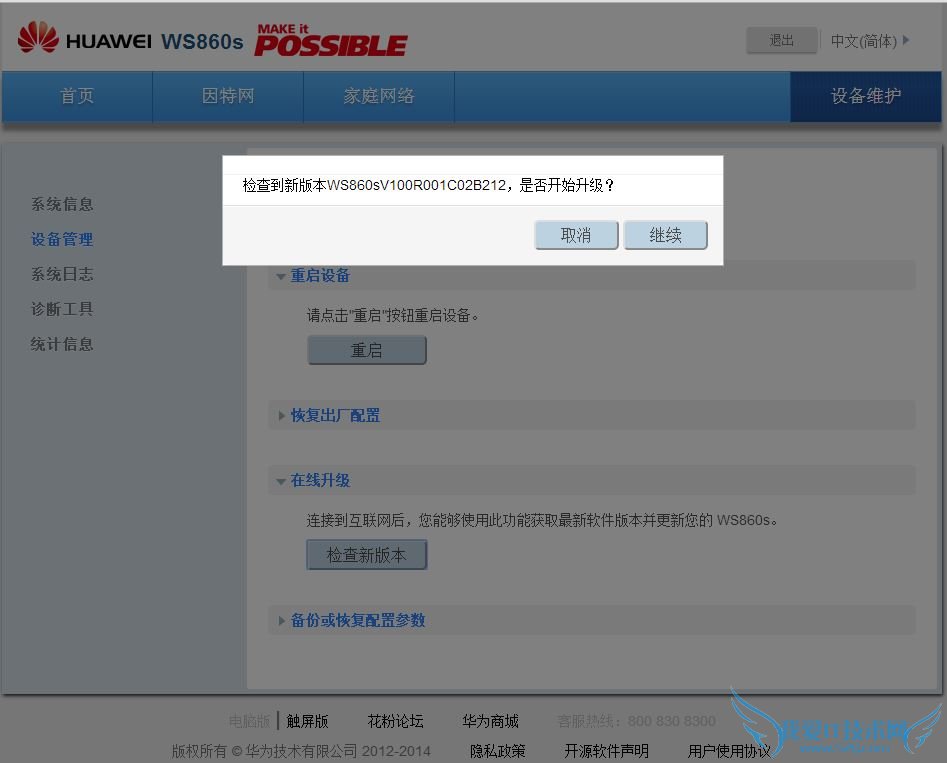
Task: Click the 重启 restart button
Action: pos(365,349)
